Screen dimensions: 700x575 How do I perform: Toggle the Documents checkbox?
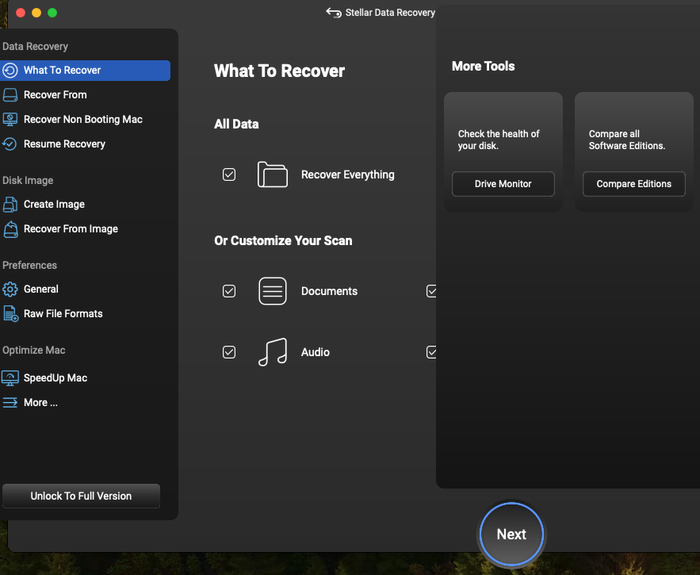click(229, 291)
